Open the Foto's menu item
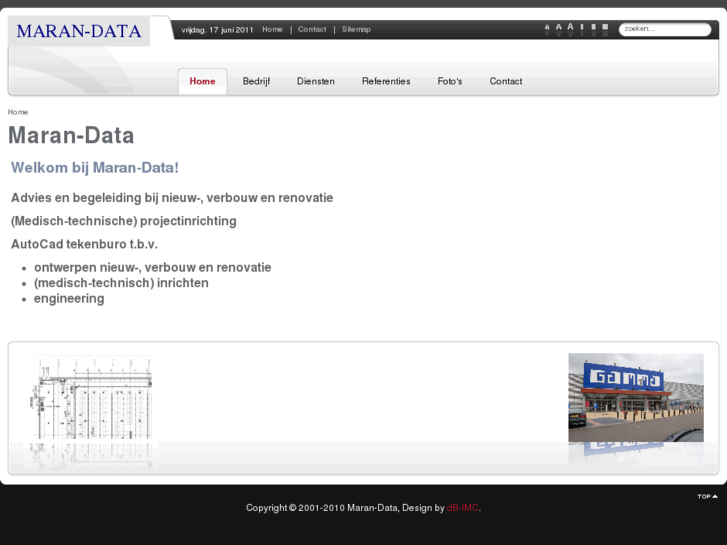 [450, 81]
